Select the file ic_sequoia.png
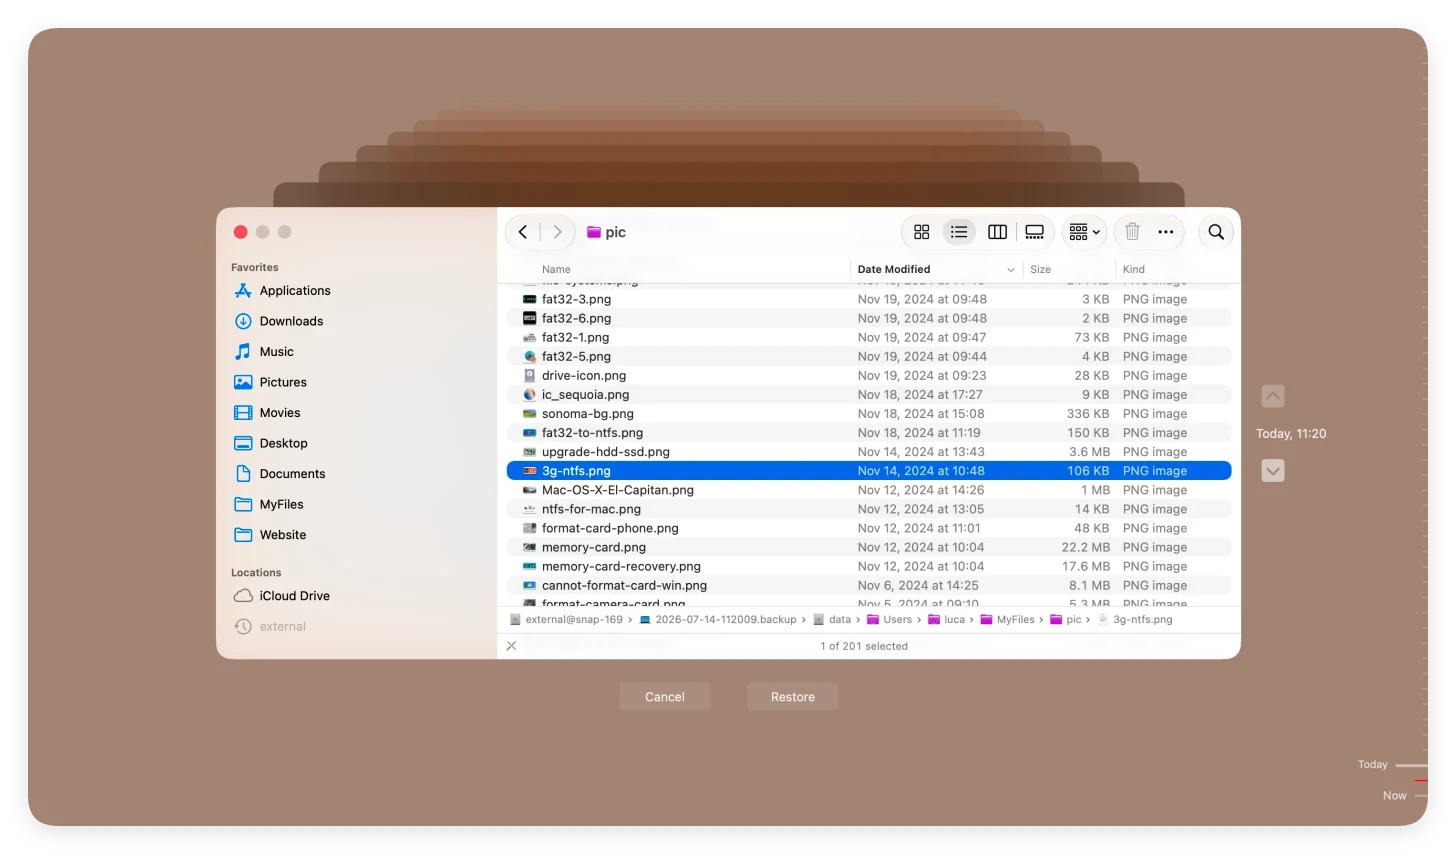The width and height of the screenshot is (1456, 854). click(x=868, y=394)
